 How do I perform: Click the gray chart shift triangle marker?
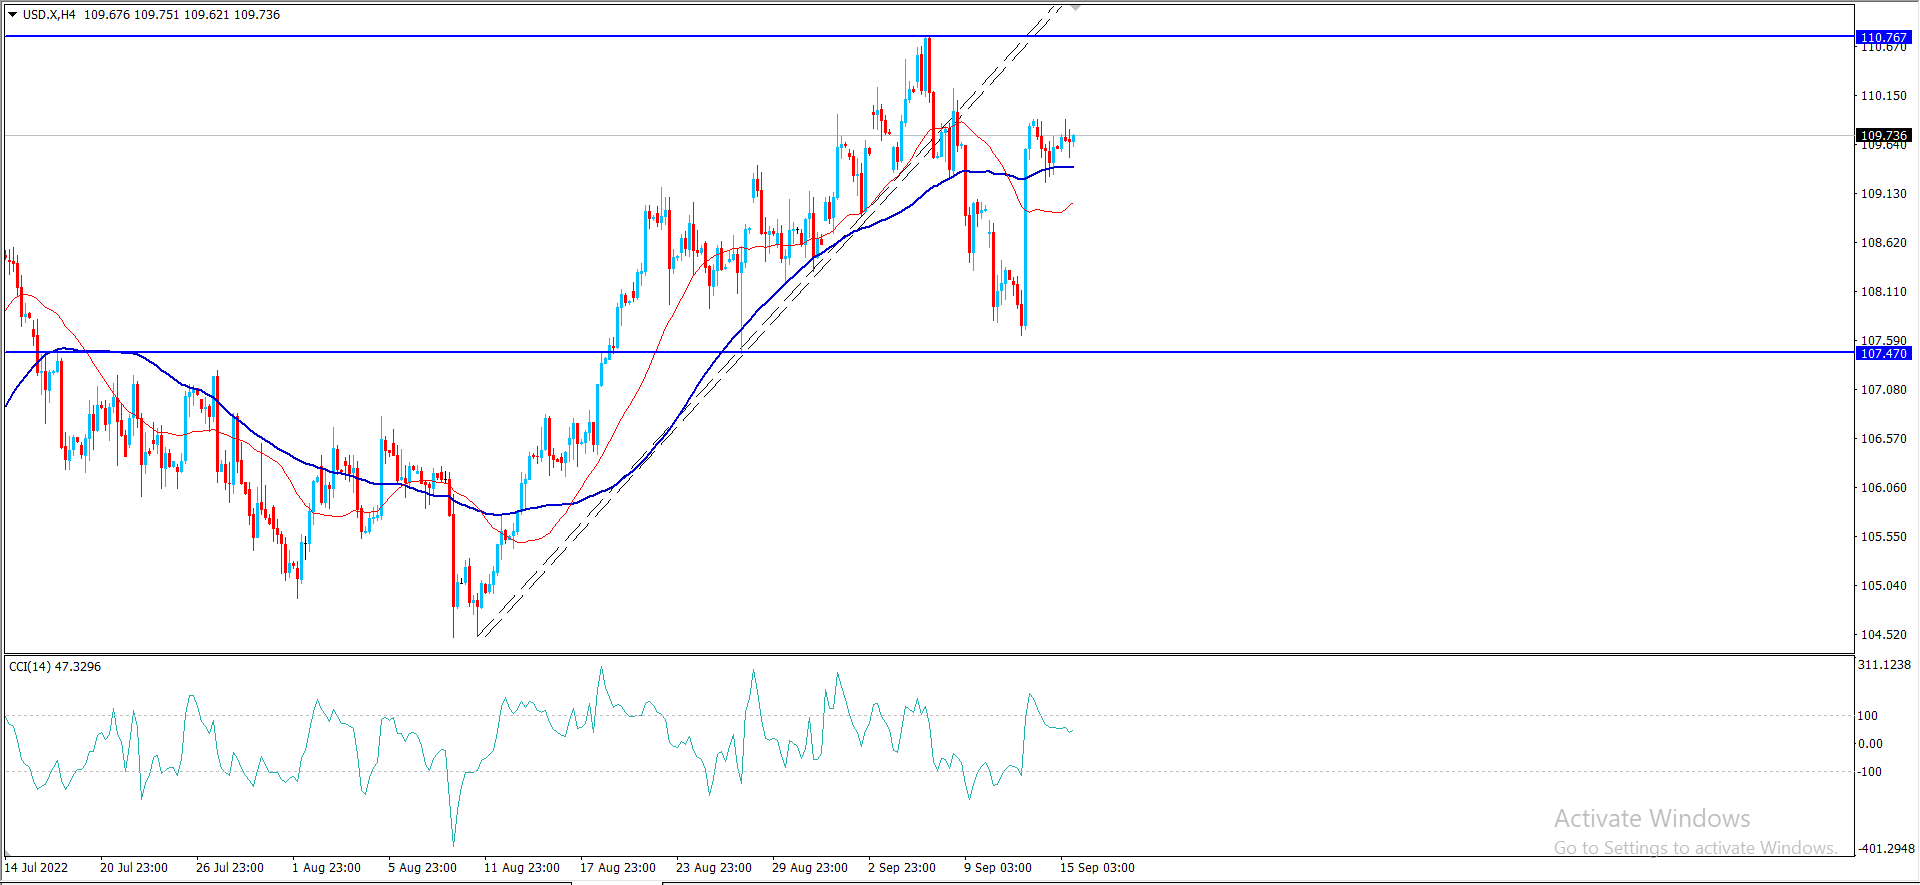click(x=1075, y=7)
